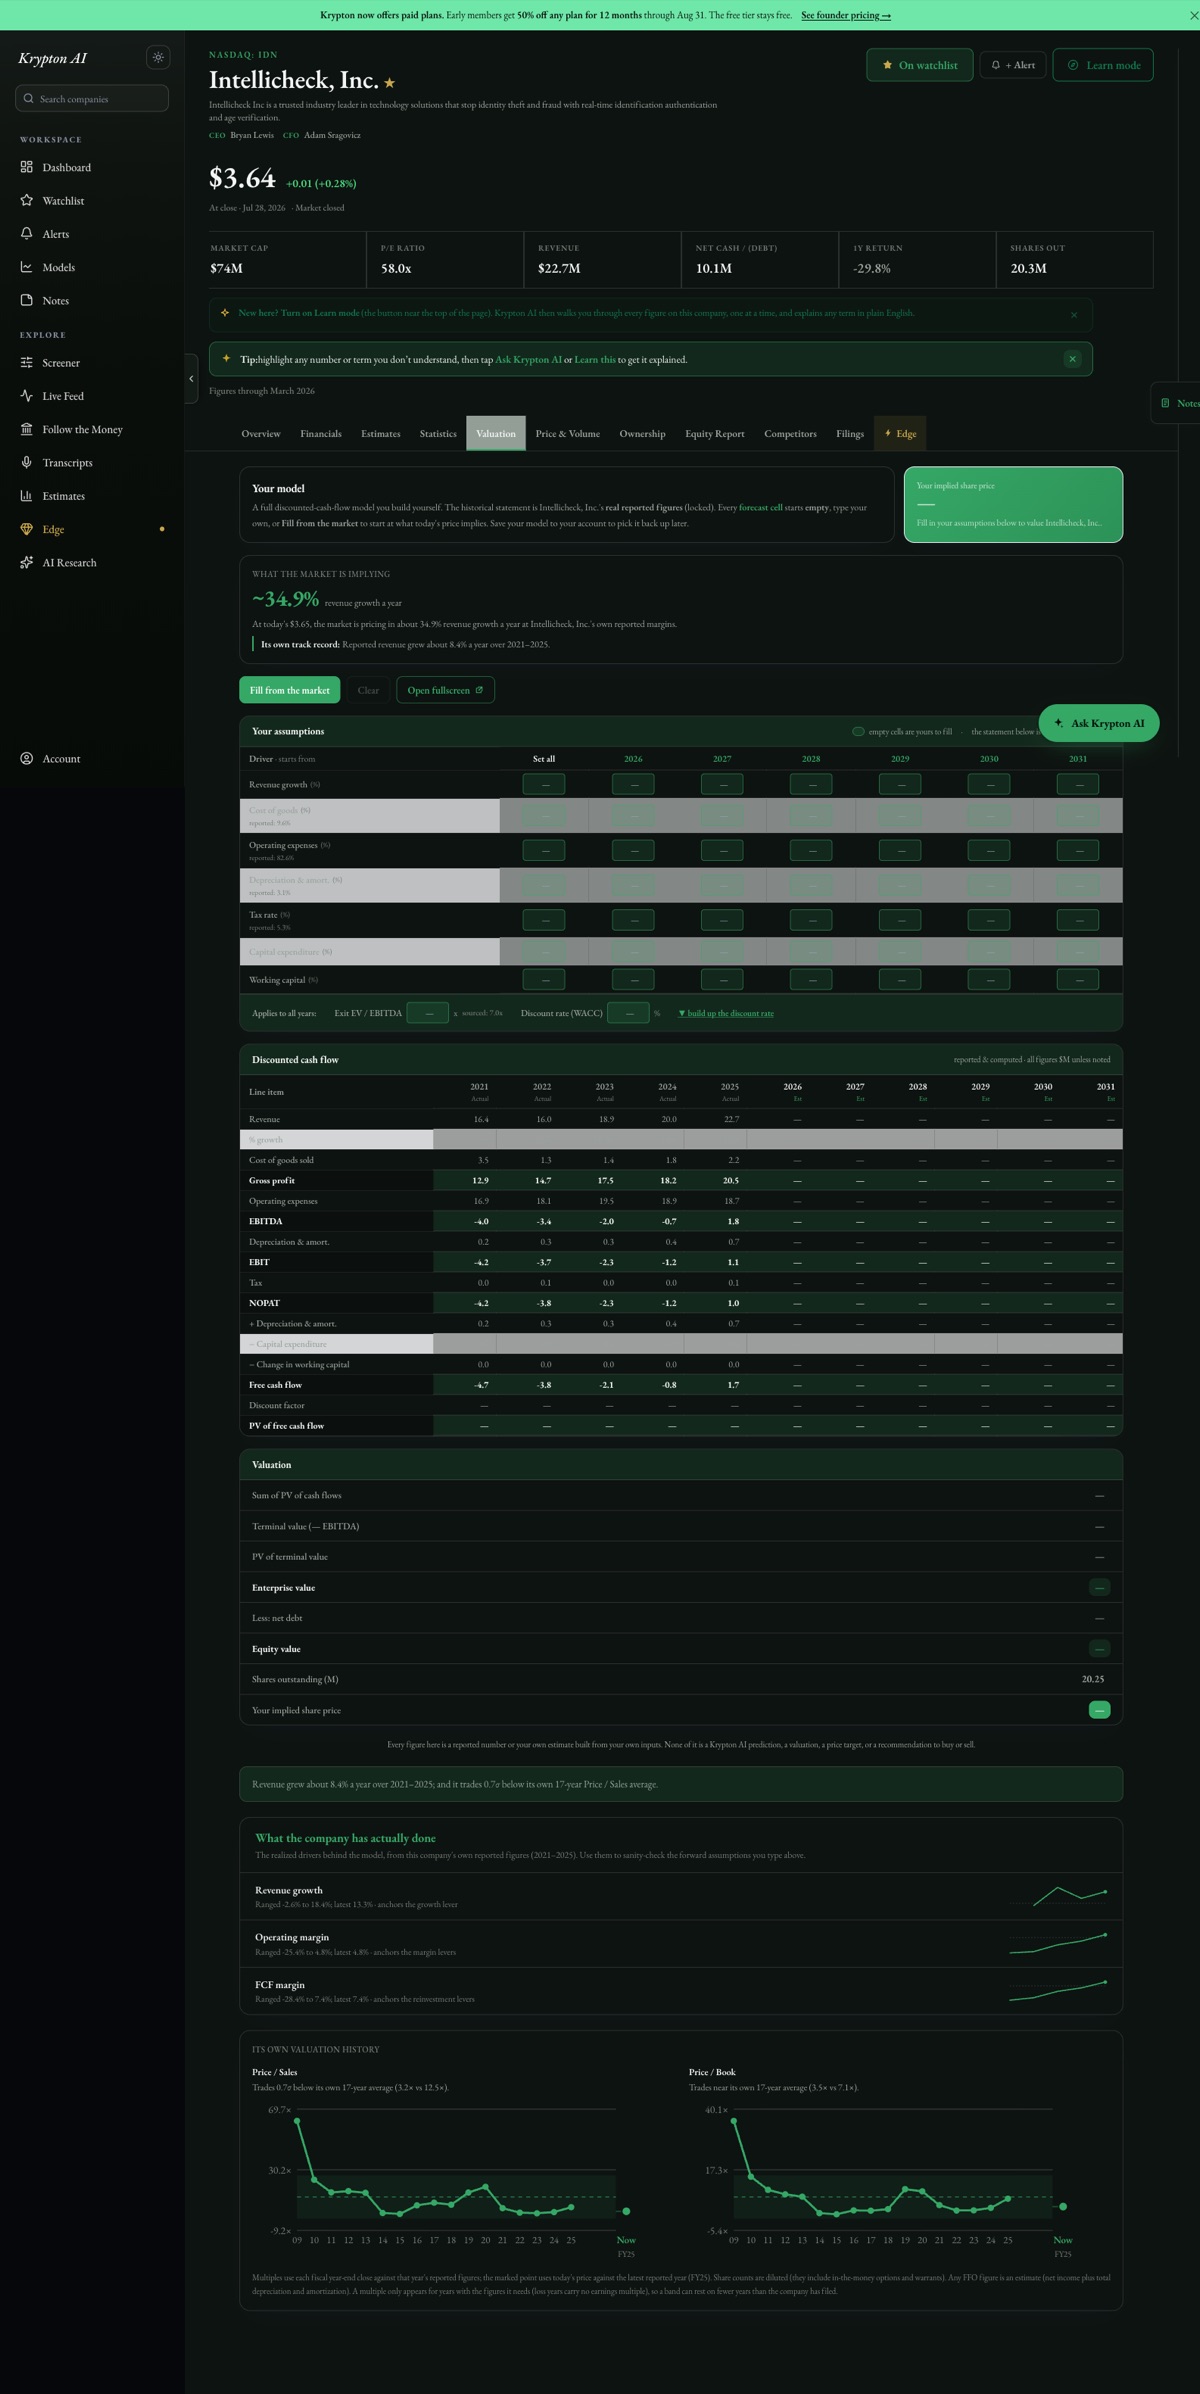The width and height of the screenshot is (1200, 2394).
Task: Click the FCF margin history row
Action: click(x=681, y=1991)
